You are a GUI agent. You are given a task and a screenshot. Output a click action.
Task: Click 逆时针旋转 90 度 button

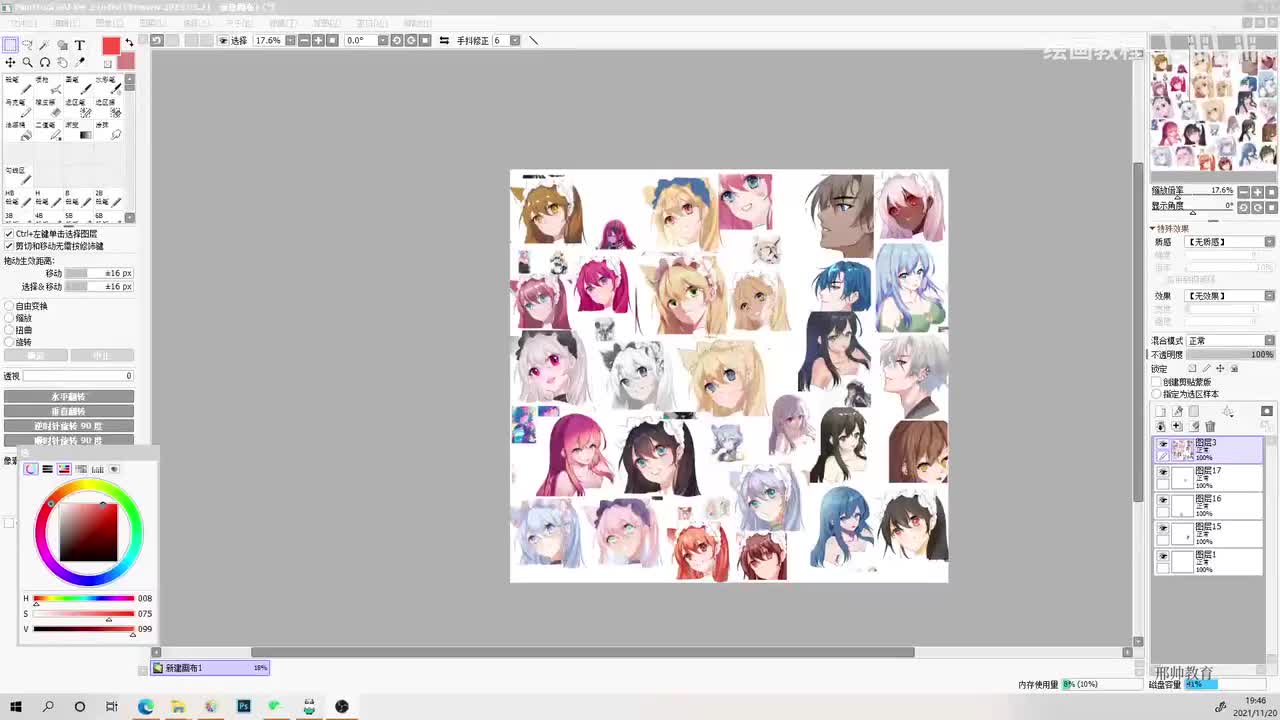tap(69, 426)
